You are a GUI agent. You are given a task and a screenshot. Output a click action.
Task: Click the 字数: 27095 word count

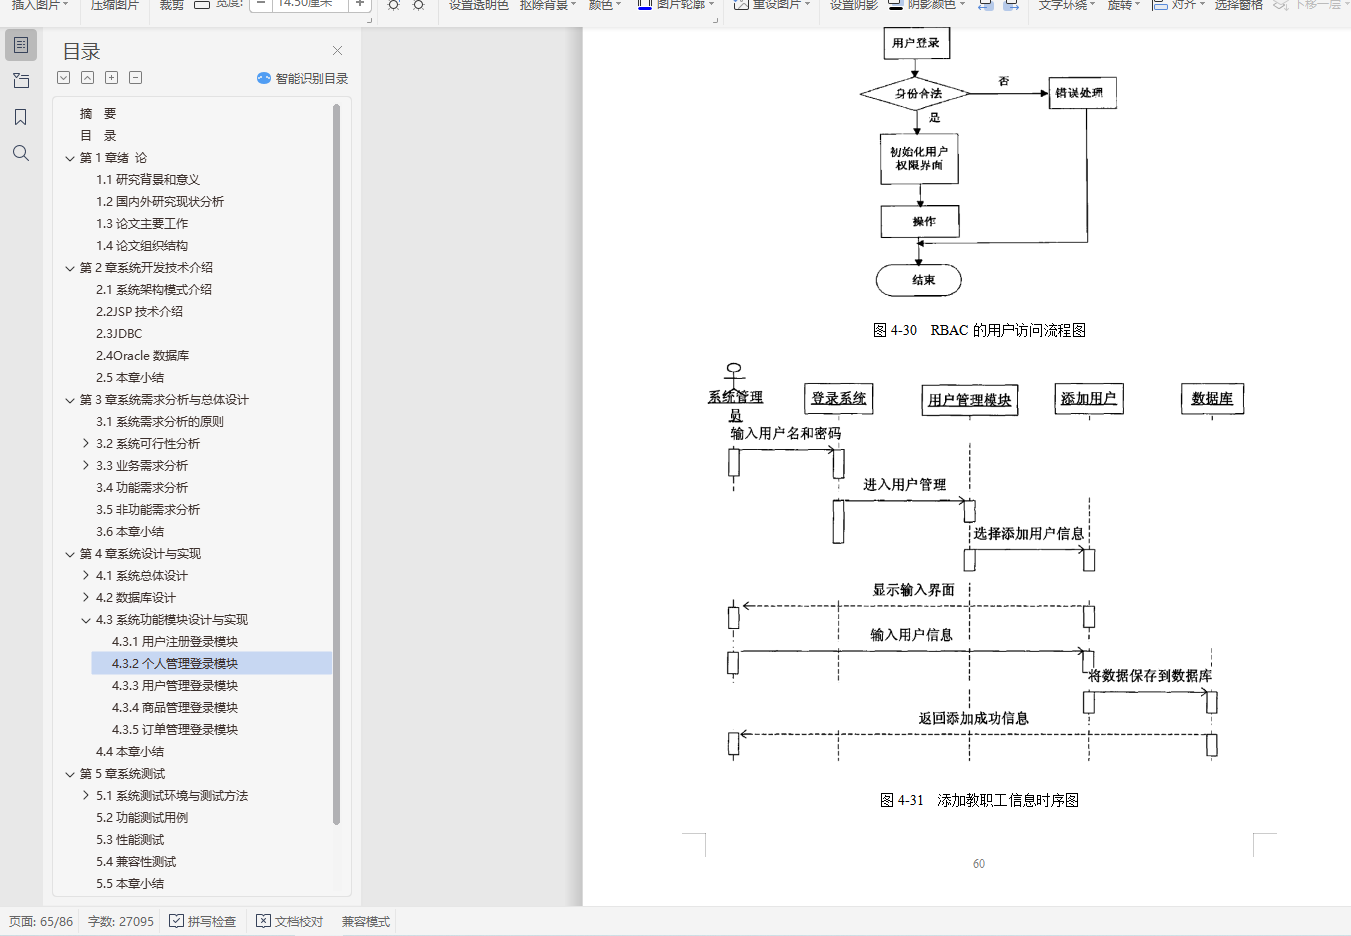(121, 921)
